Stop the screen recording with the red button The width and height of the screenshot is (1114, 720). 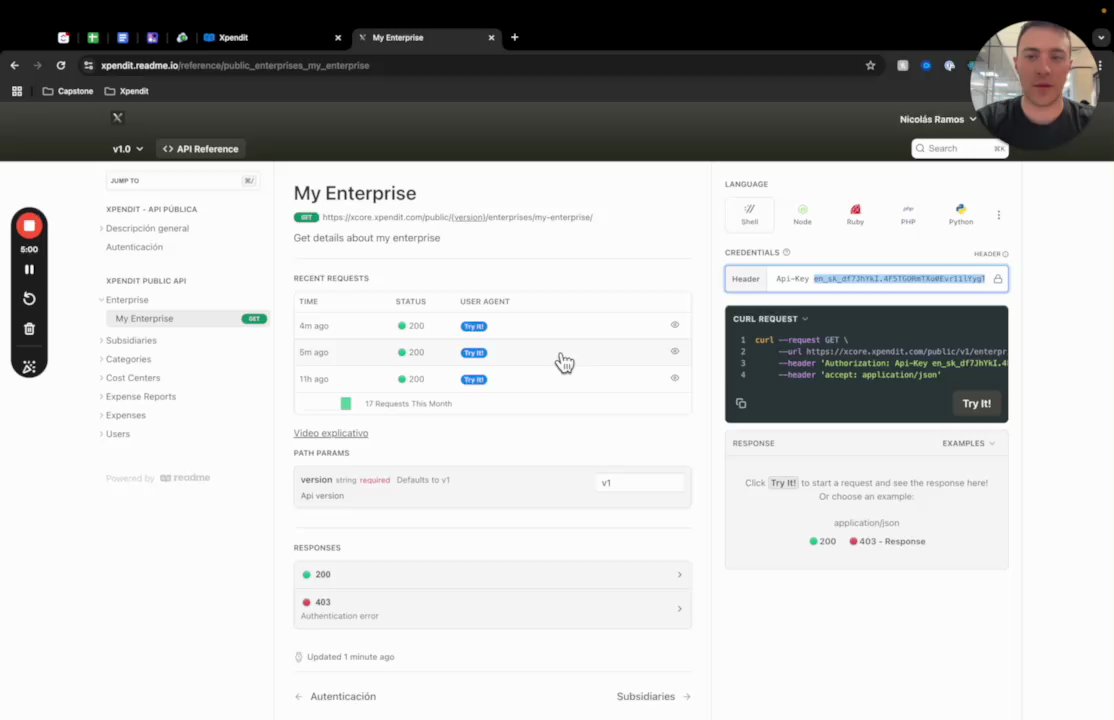click(29, 226)
